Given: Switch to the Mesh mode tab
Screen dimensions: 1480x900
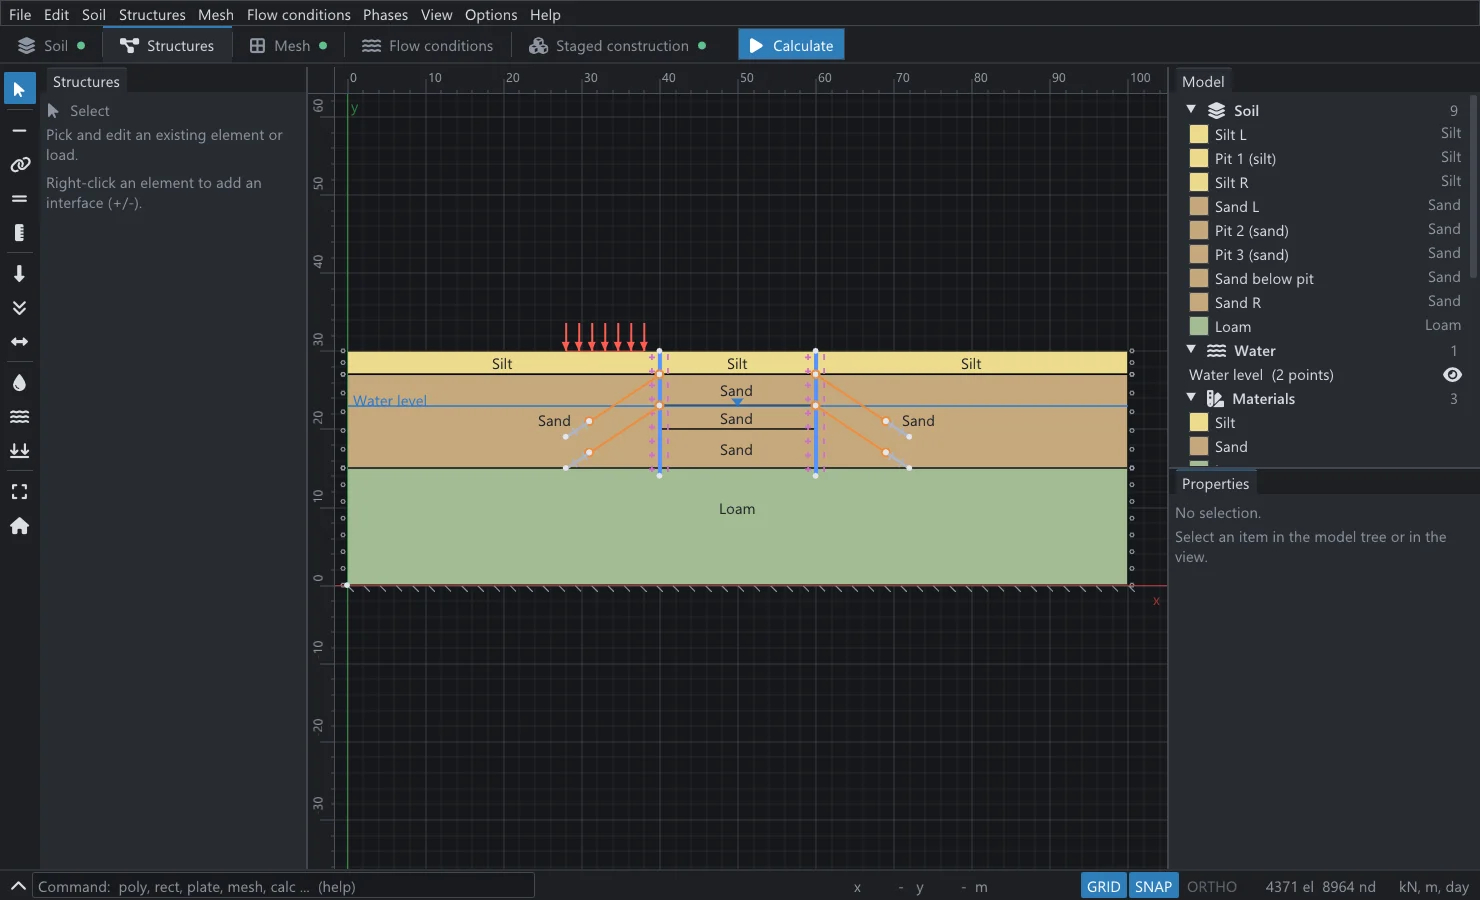Looking at the screenshot, I should click(x=288, y=46).
